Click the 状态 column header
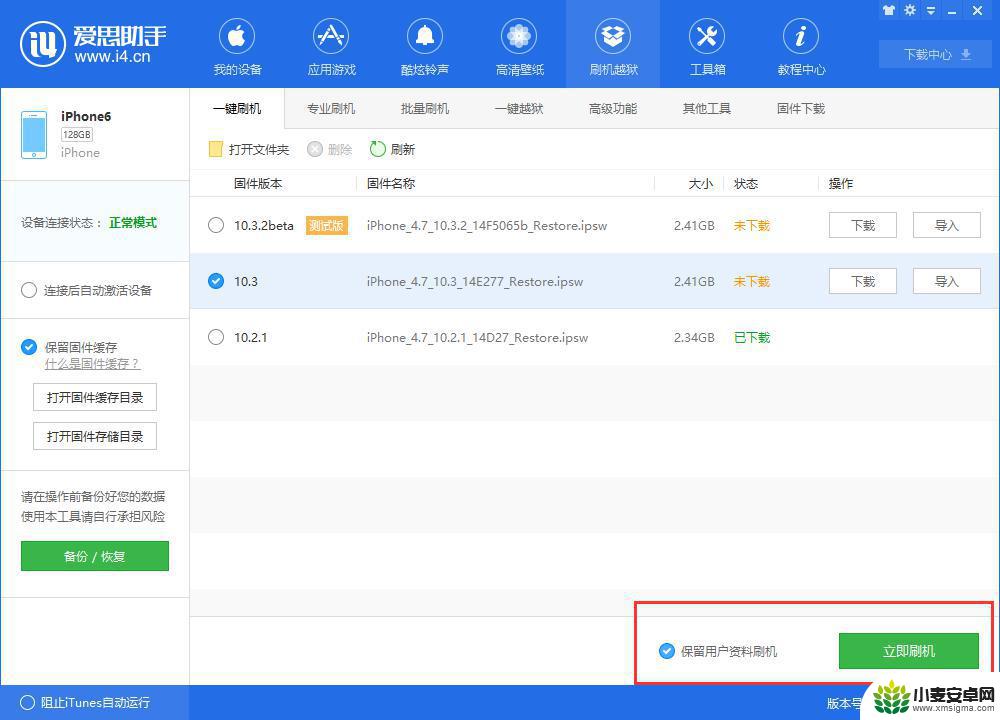Image resolution: width=1000 pixels, height=720 pixels. click(x=746, y=184)
